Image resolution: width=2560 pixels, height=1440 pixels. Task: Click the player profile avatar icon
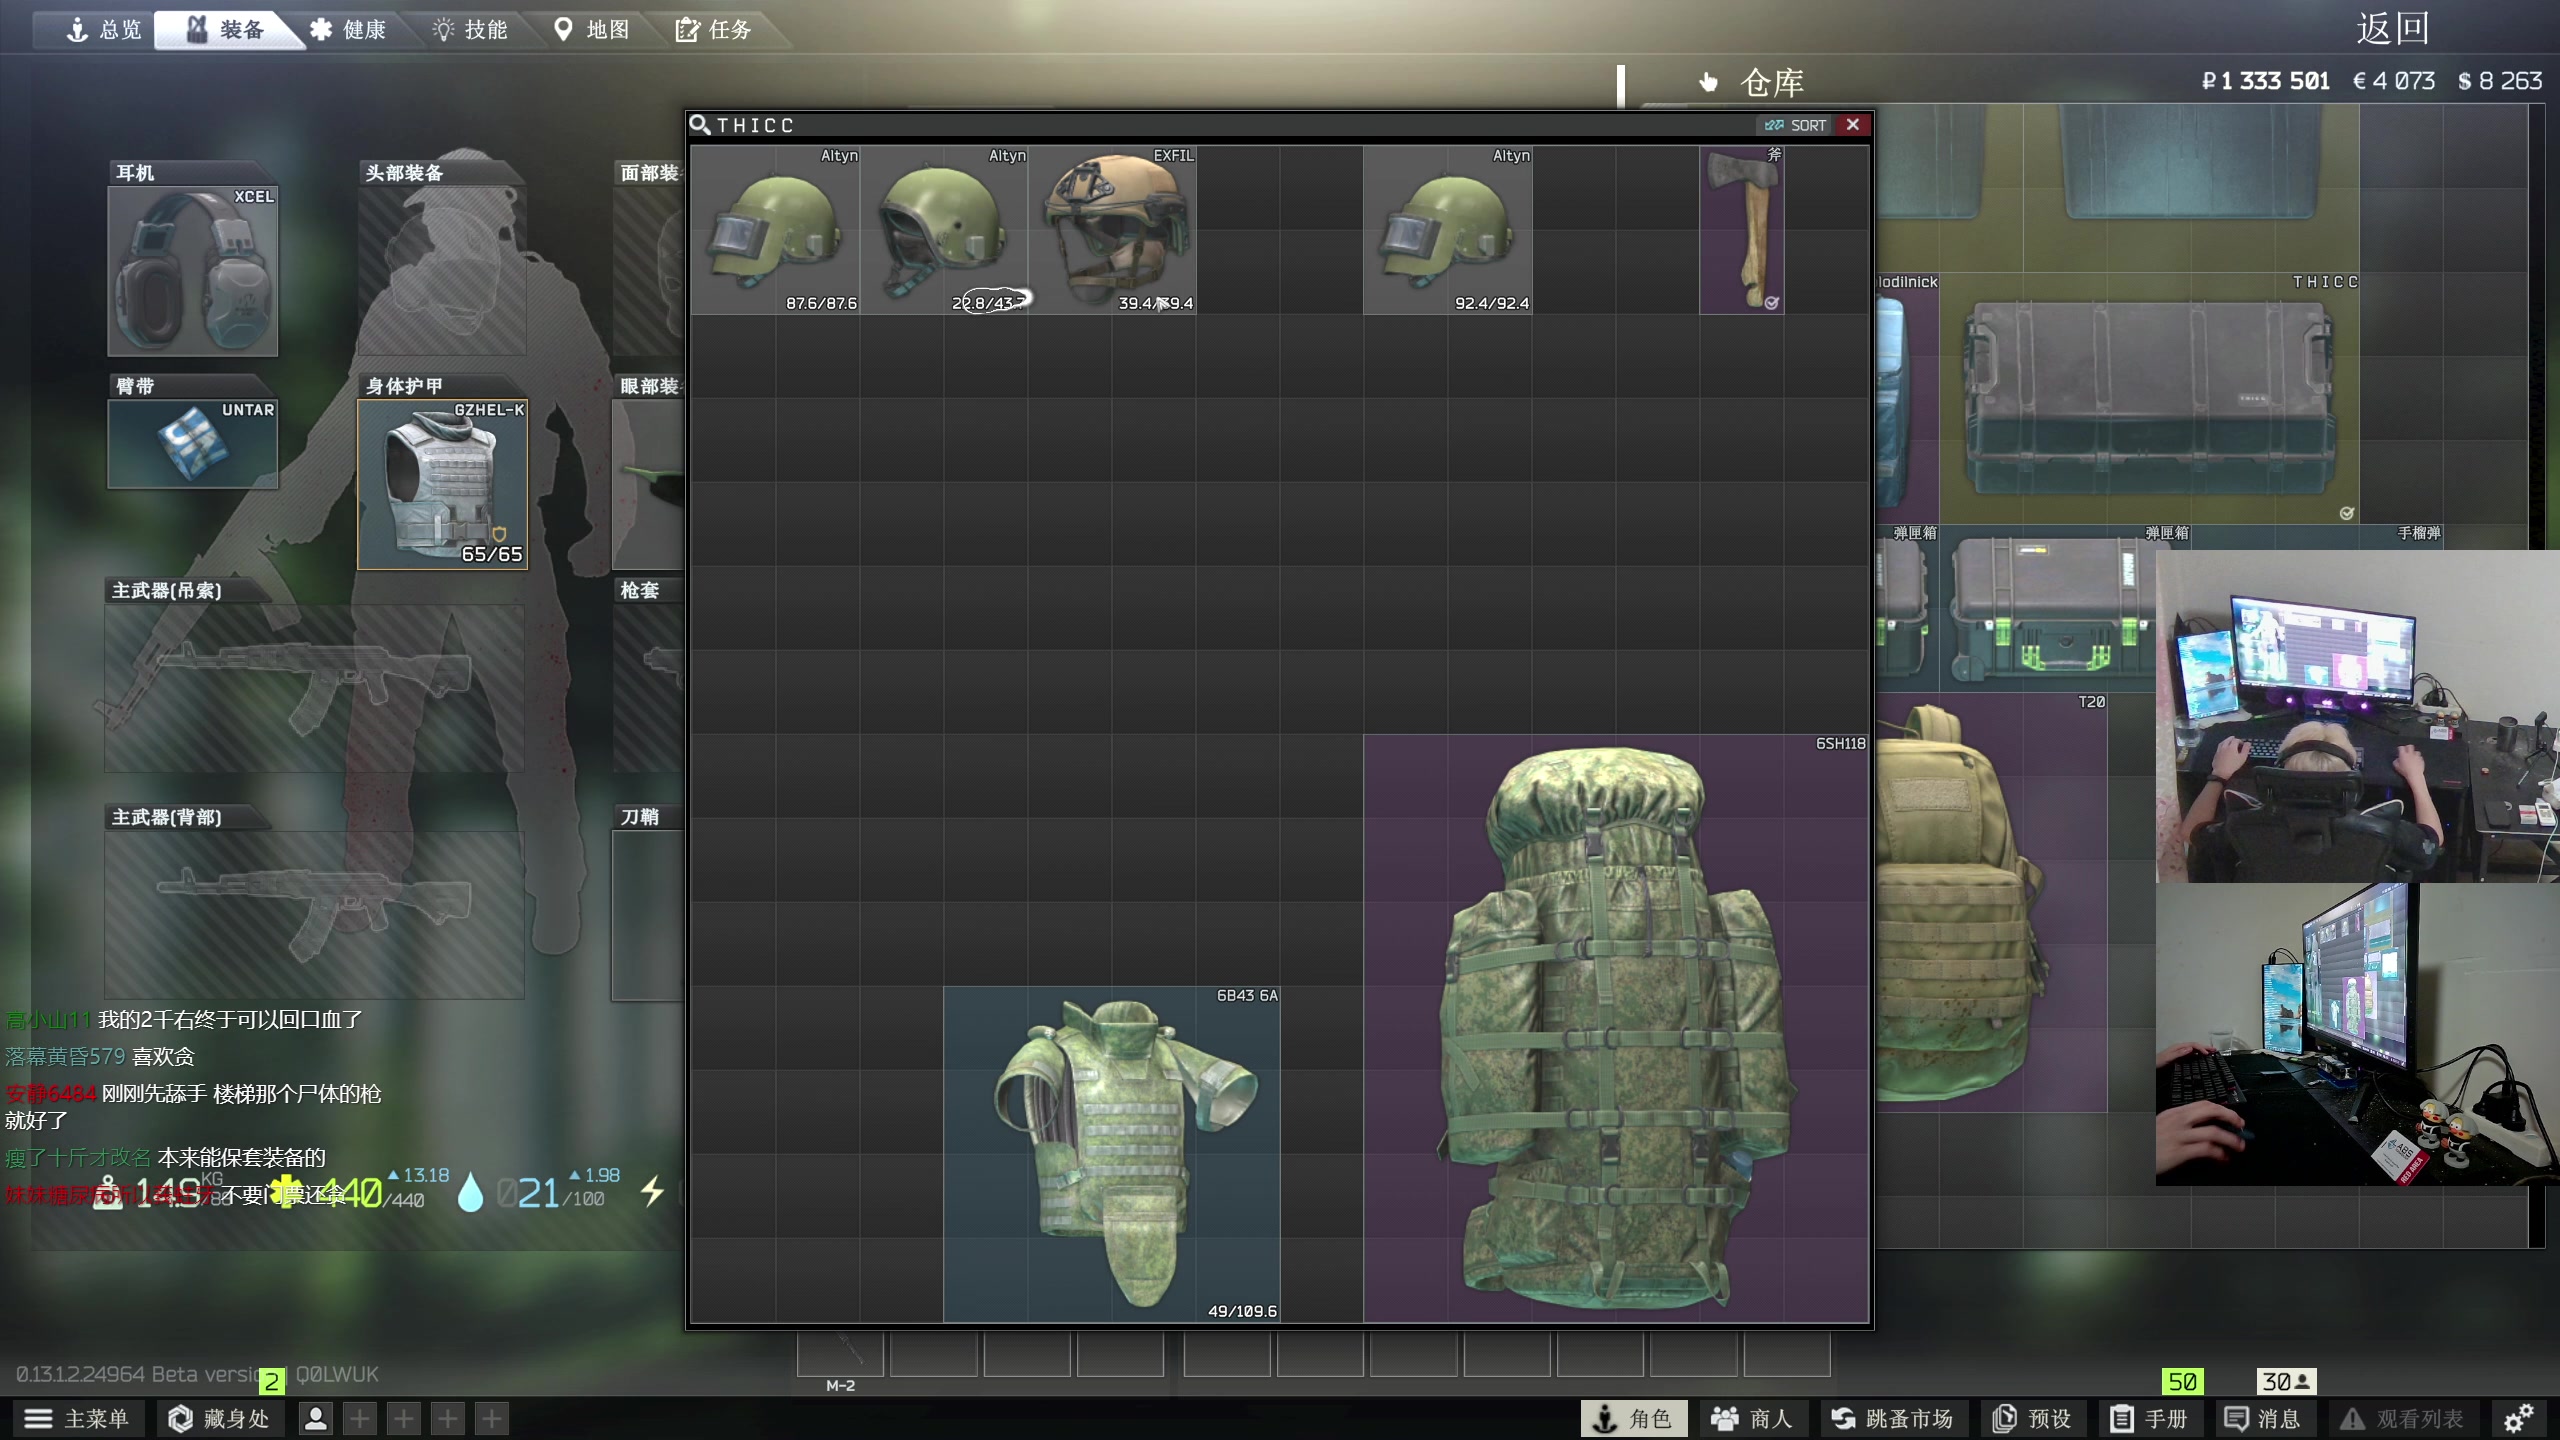pos(316,1418)
